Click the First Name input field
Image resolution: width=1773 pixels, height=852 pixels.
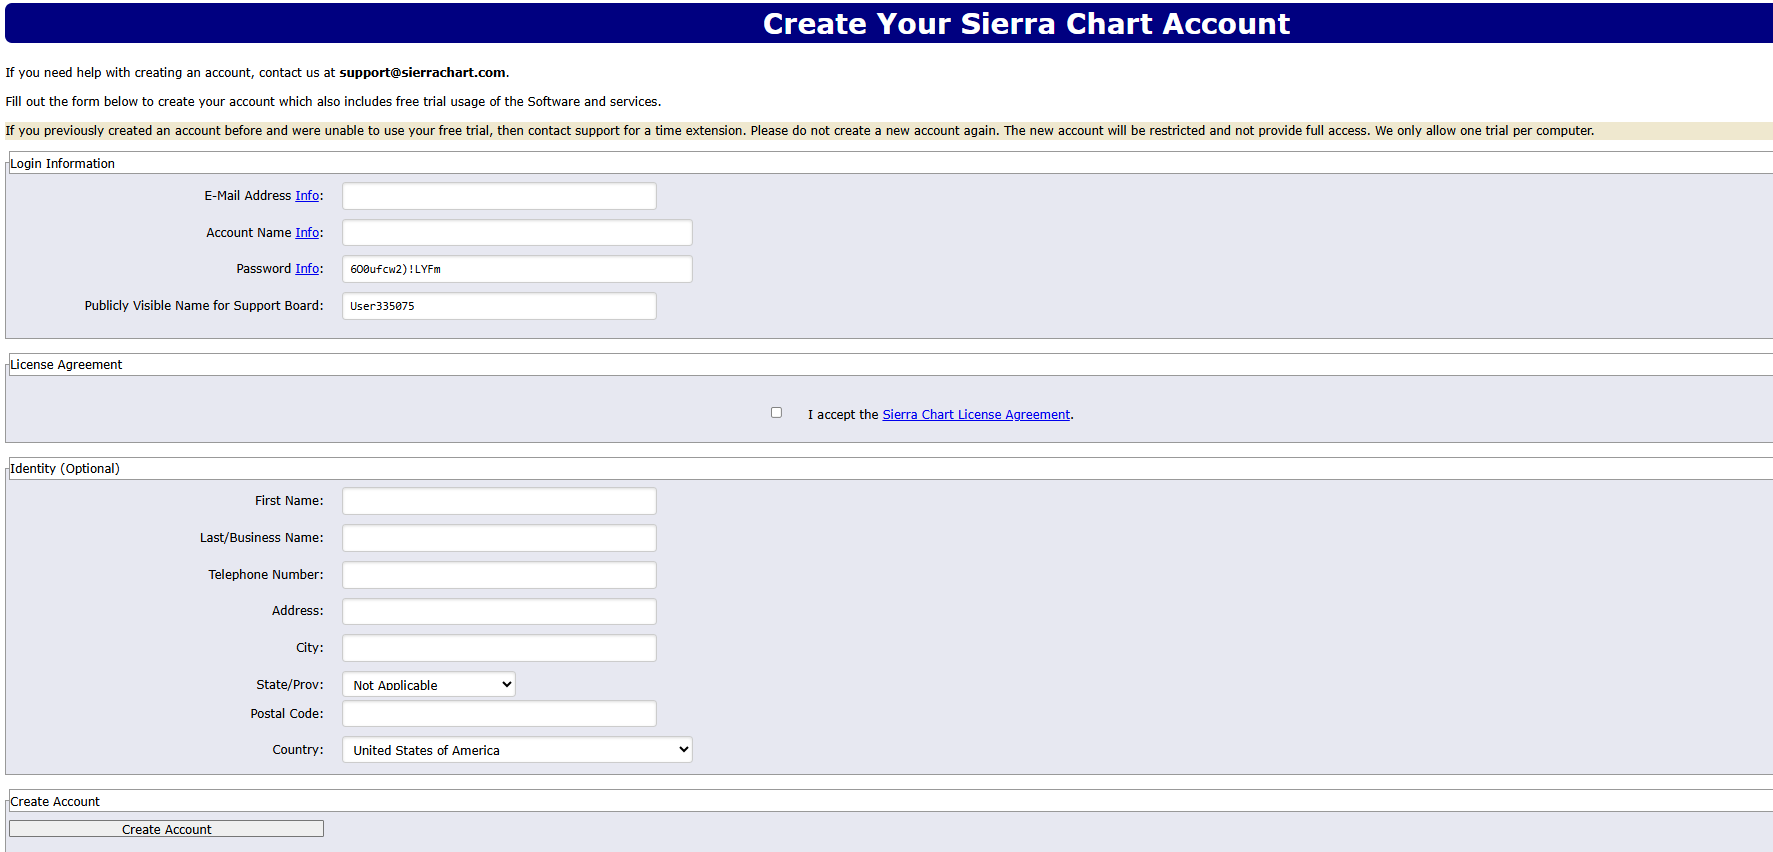coord(499,501)
